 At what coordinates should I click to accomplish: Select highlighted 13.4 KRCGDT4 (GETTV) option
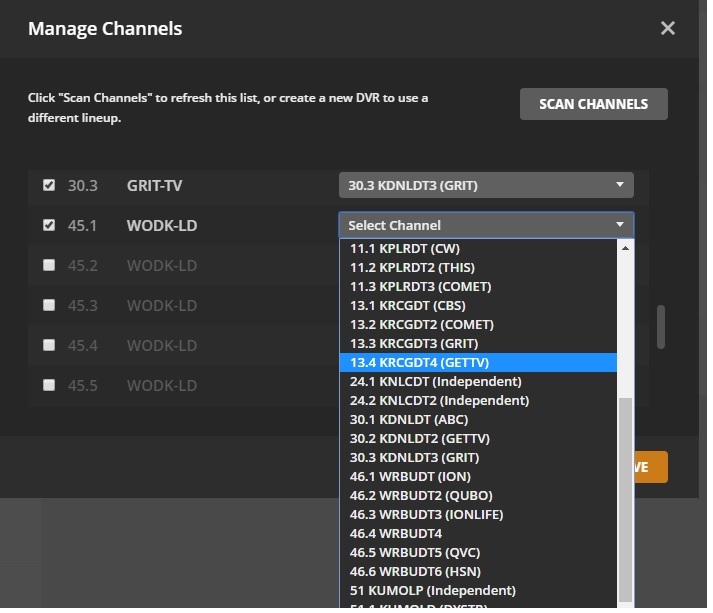478,362
